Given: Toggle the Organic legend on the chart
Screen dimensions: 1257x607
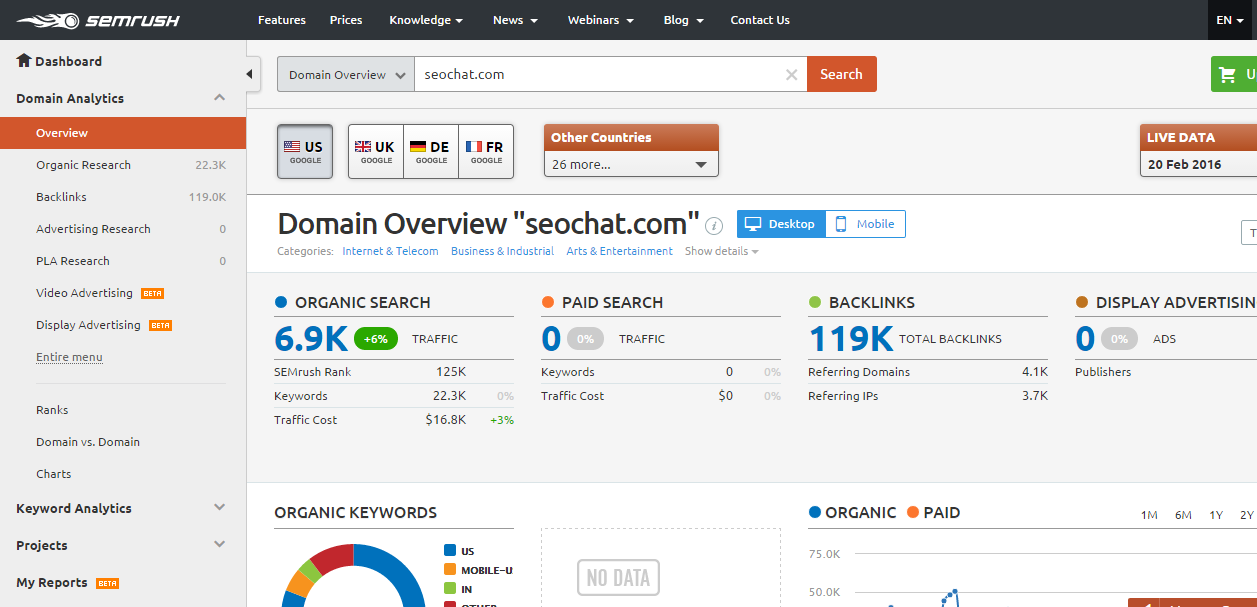Looking at the screenshot, I should [x=852, y=512].
